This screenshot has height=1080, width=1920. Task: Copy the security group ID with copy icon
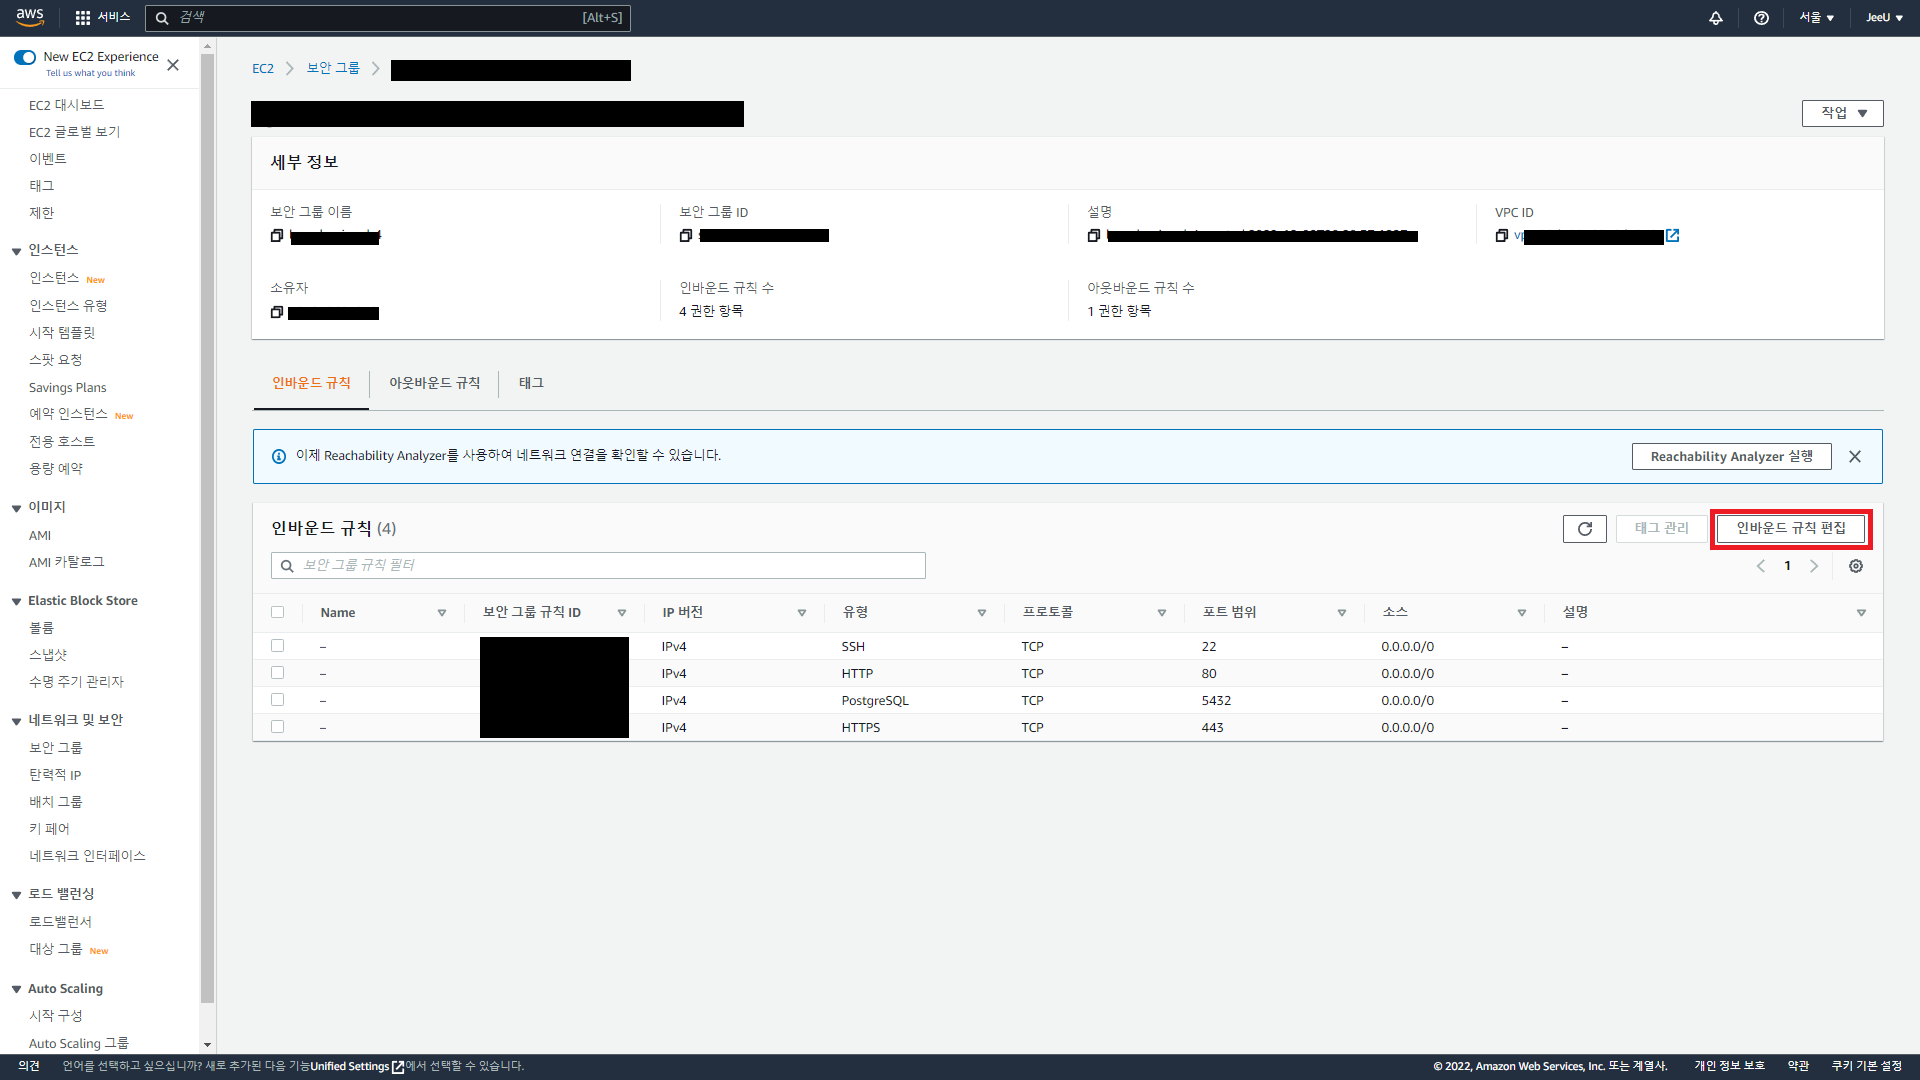pos(686,236)
